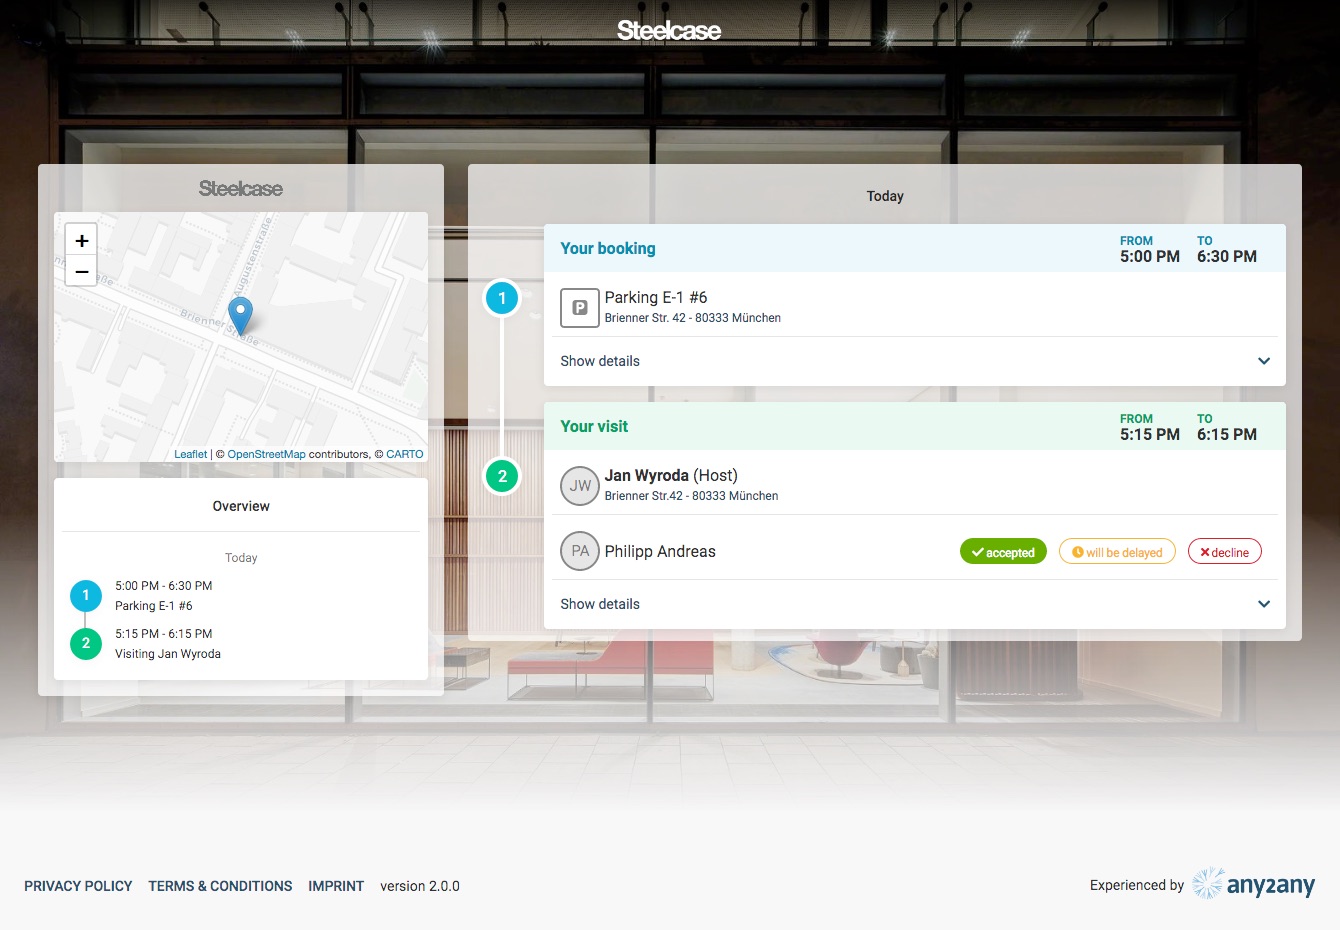
Task: Expand visit details chevron
Action: 1264,604
